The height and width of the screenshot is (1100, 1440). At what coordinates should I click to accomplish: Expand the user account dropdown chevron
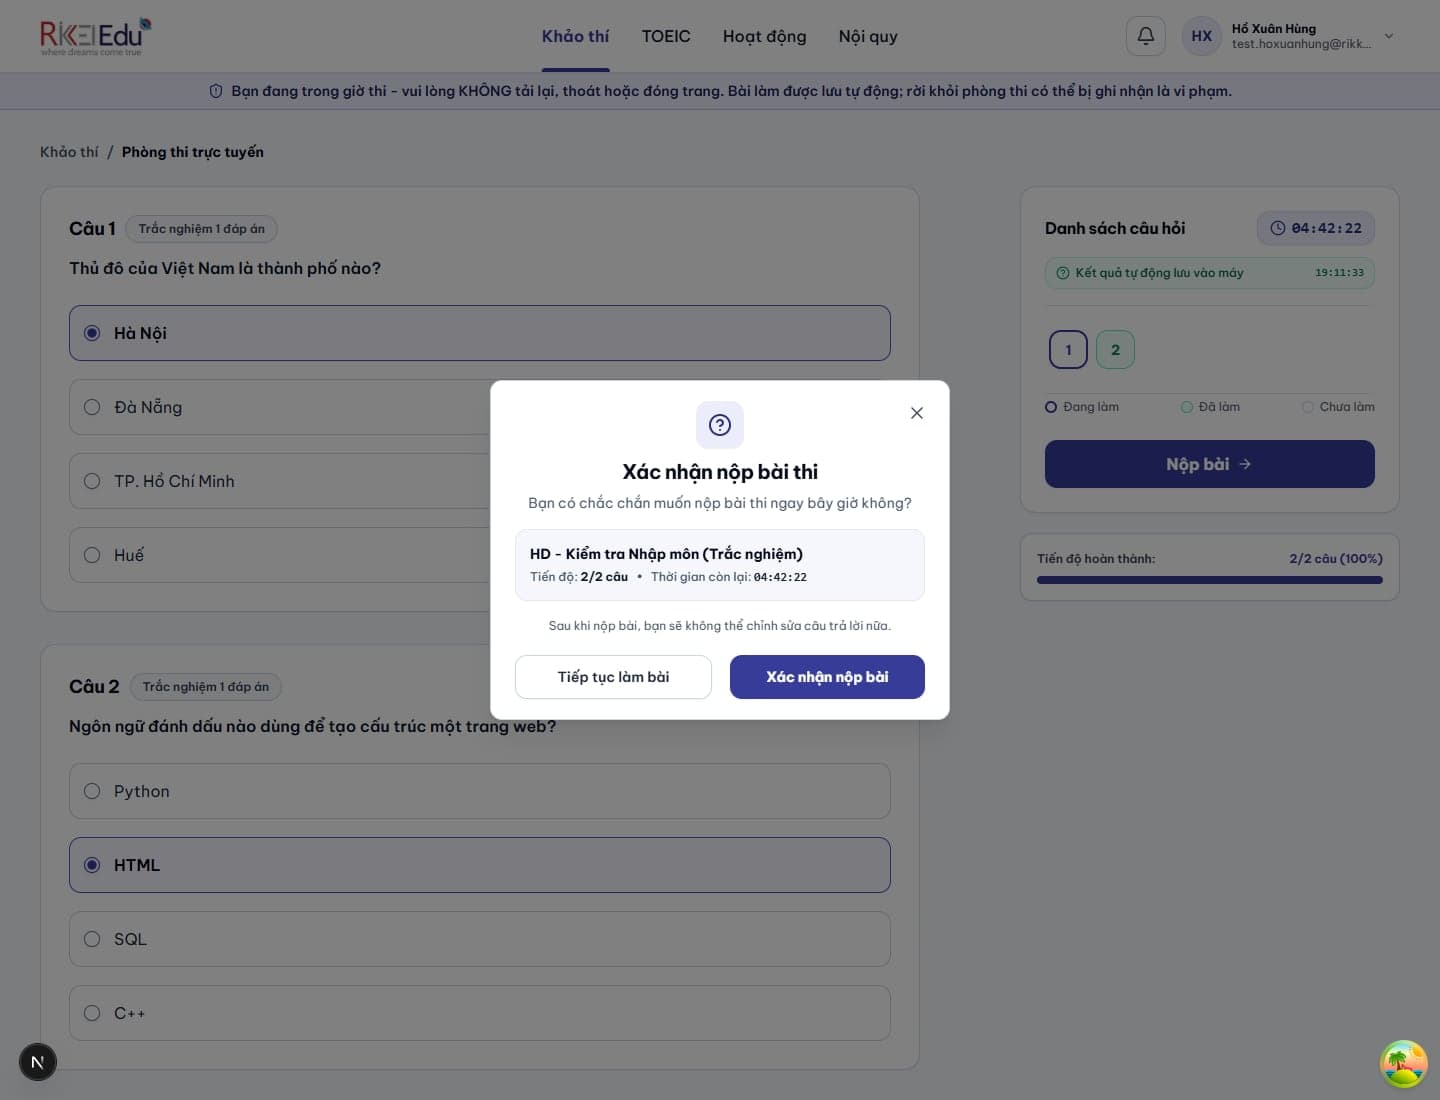1388,36
